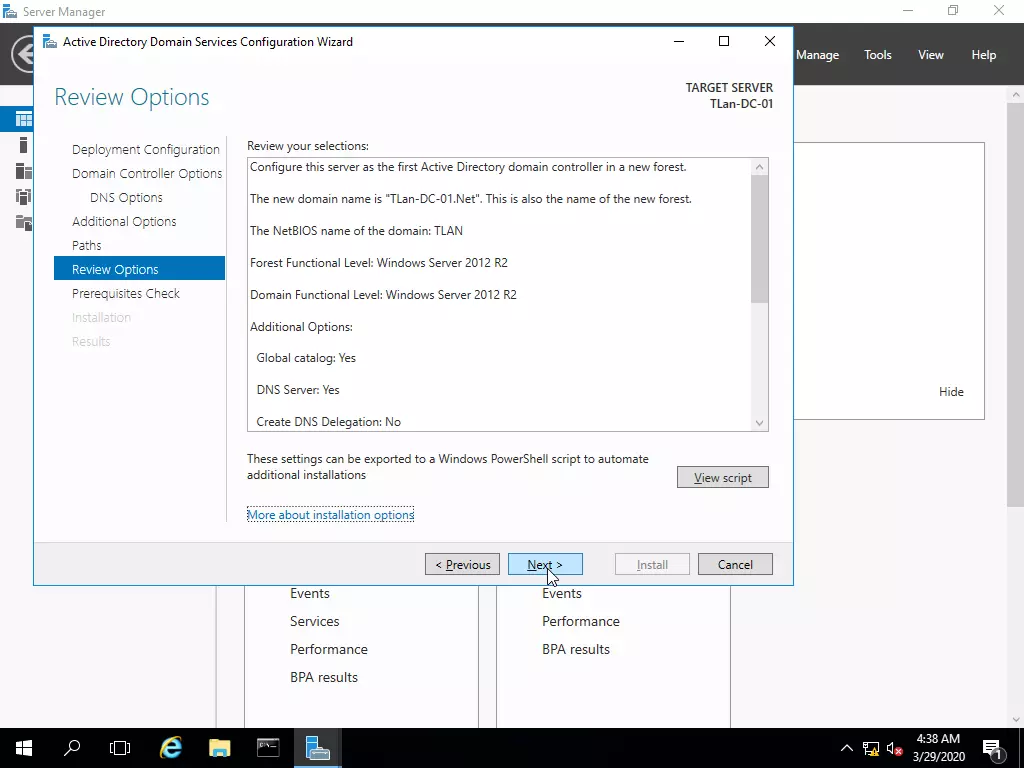Click the new domain name line 'TLan-DC-01.Net'
1024x768 pixels.
tap(470, 199)
